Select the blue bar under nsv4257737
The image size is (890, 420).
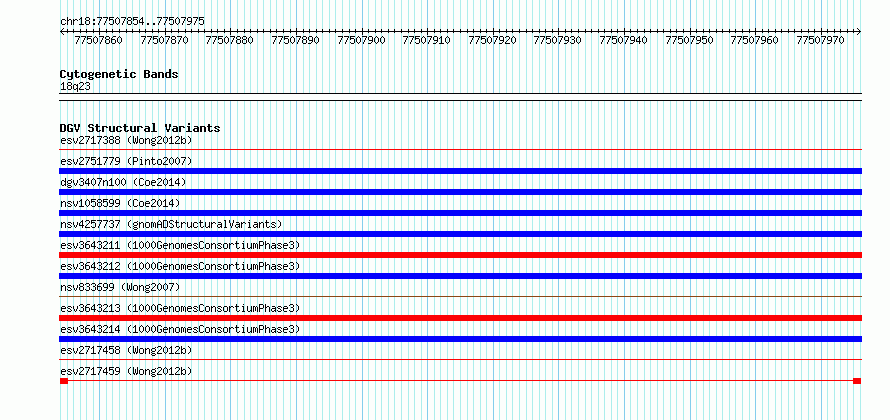pyautogui.click(x=460, y=234)
